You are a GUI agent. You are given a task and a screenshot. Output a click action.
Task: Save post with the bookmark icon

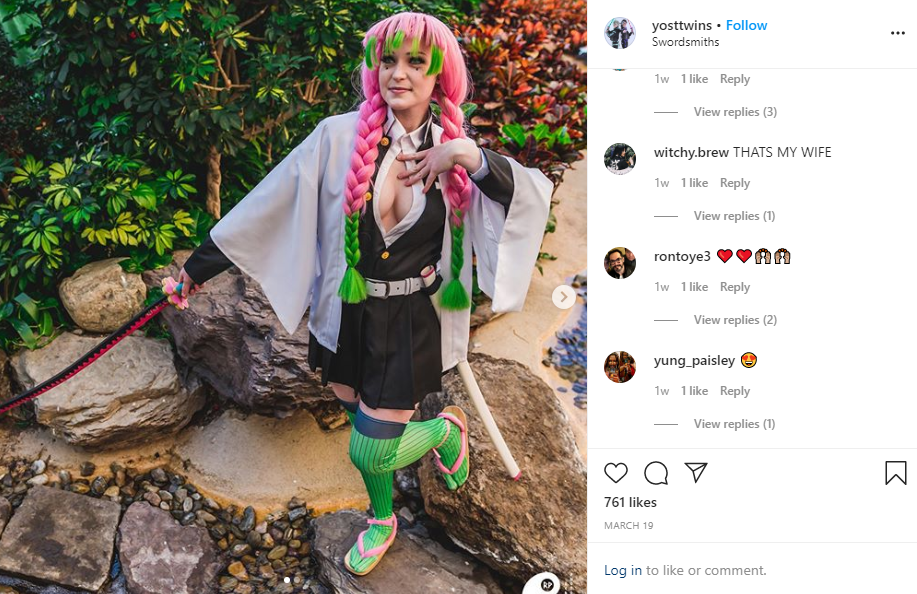click(x=895, y=473)
